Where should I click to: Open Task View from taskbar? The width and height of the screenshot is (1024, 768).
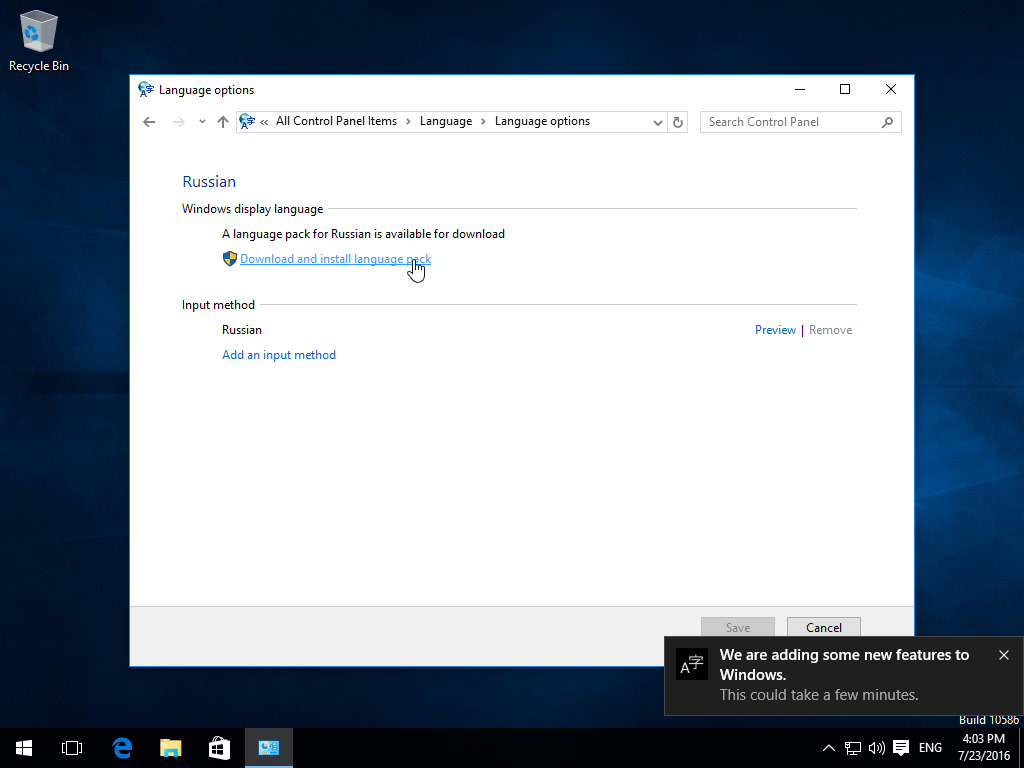[72, 748]
